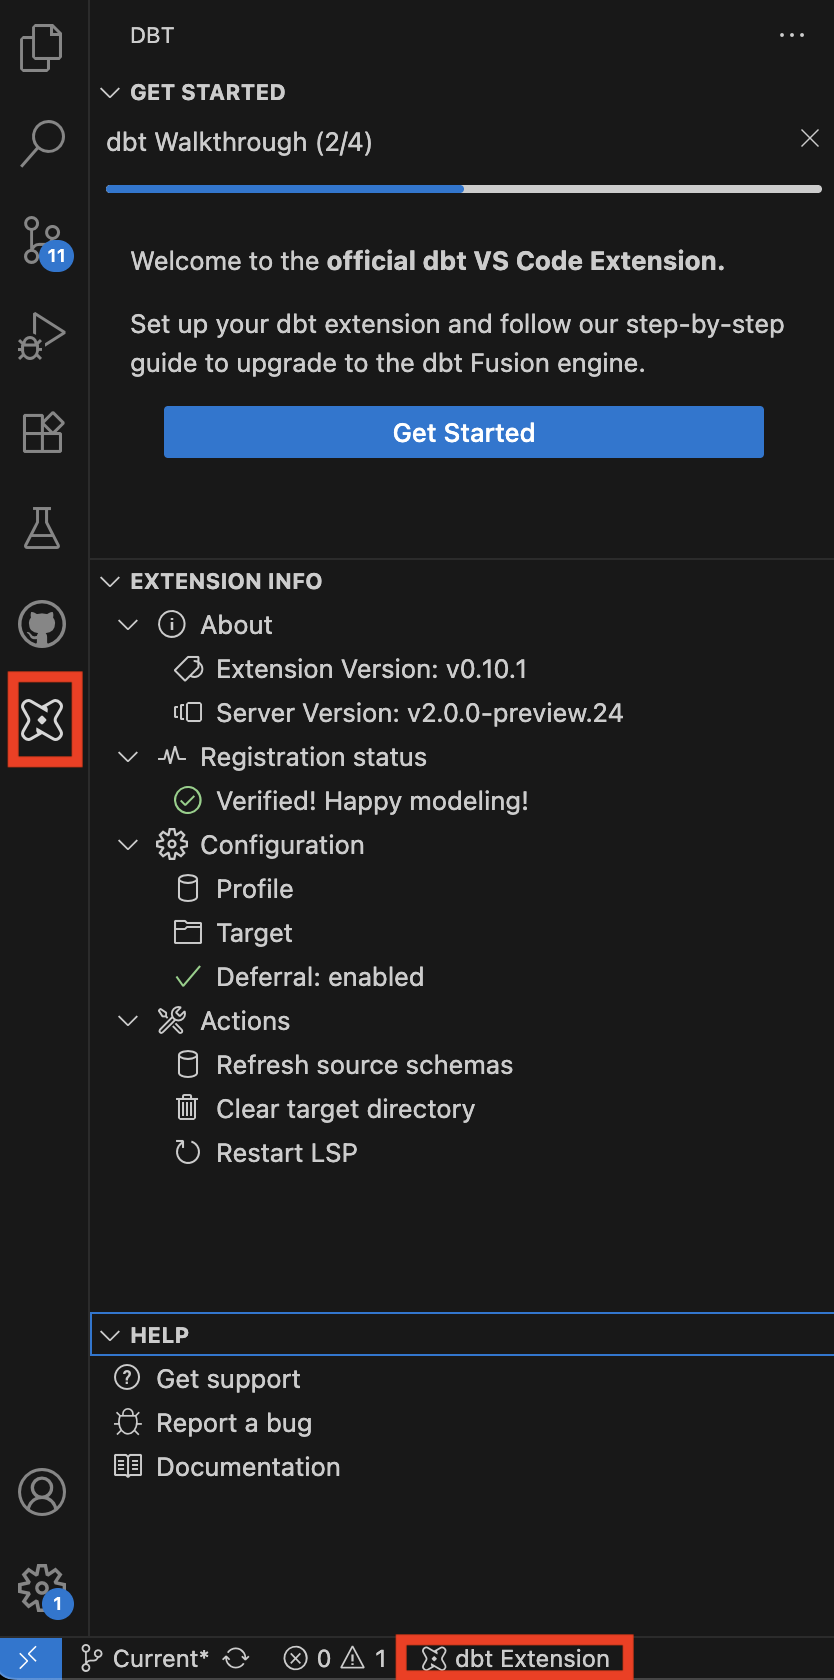Collapse the About tree node
This screenshot has height=1680, width=834.
(128, 625)
